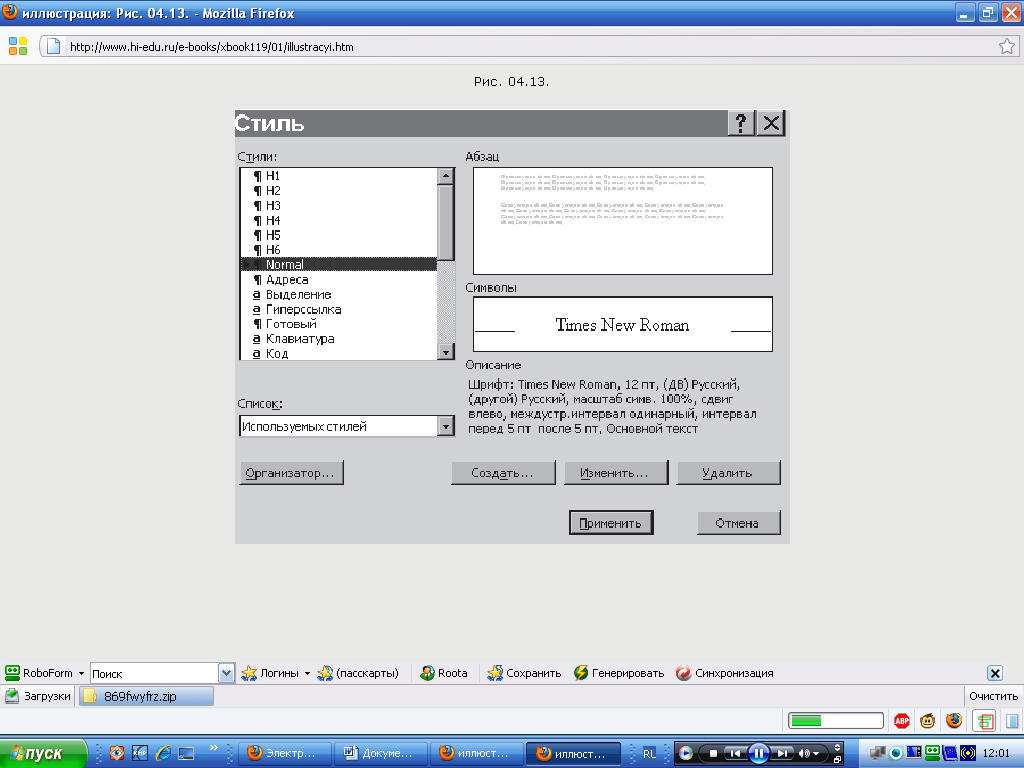Click the help question mark in Стиль dialog

pyautogui.click(x=741, y=123)
